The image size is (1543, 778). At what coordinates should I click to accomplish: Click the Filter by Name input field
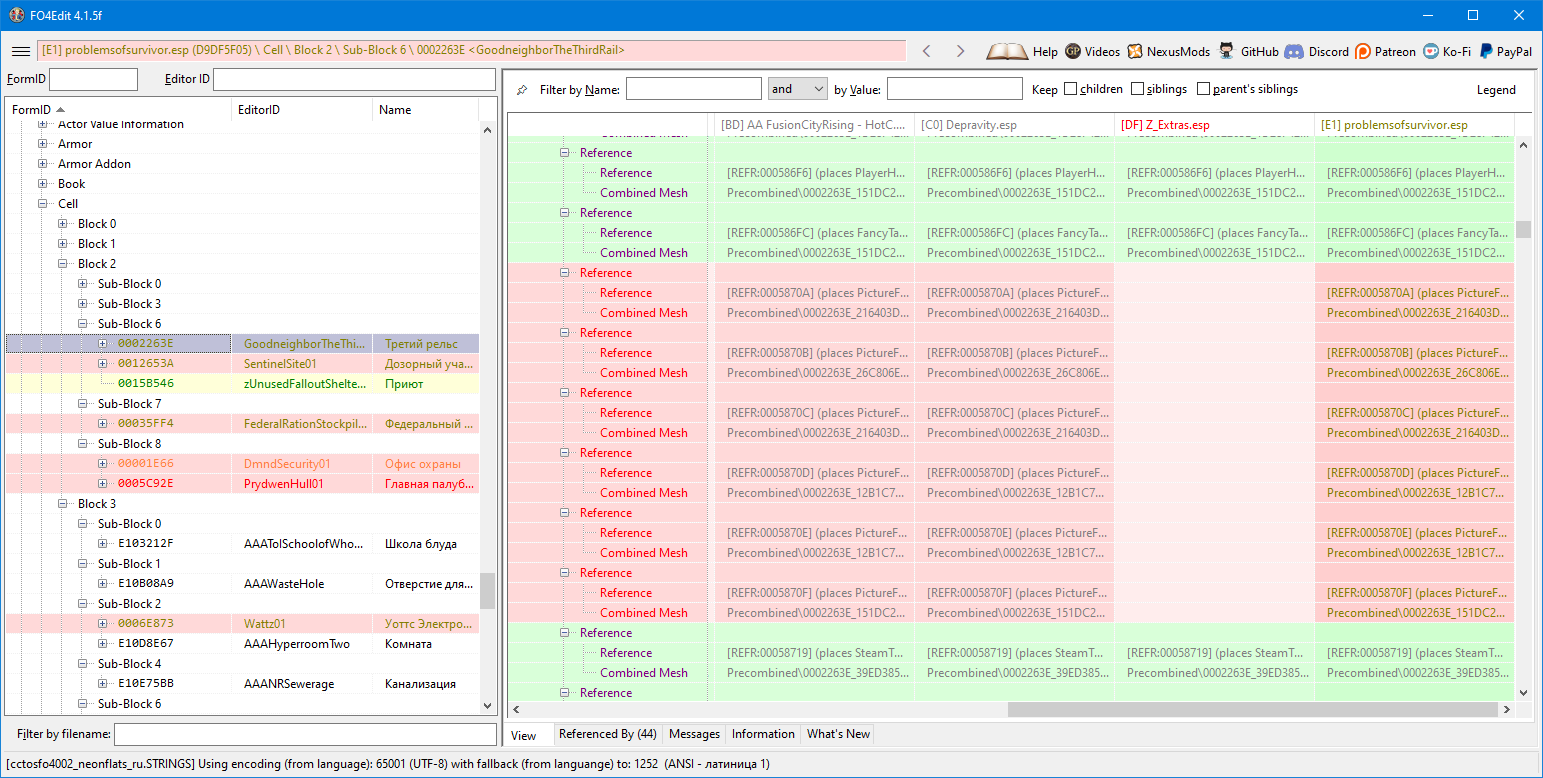tap(693, 89)
